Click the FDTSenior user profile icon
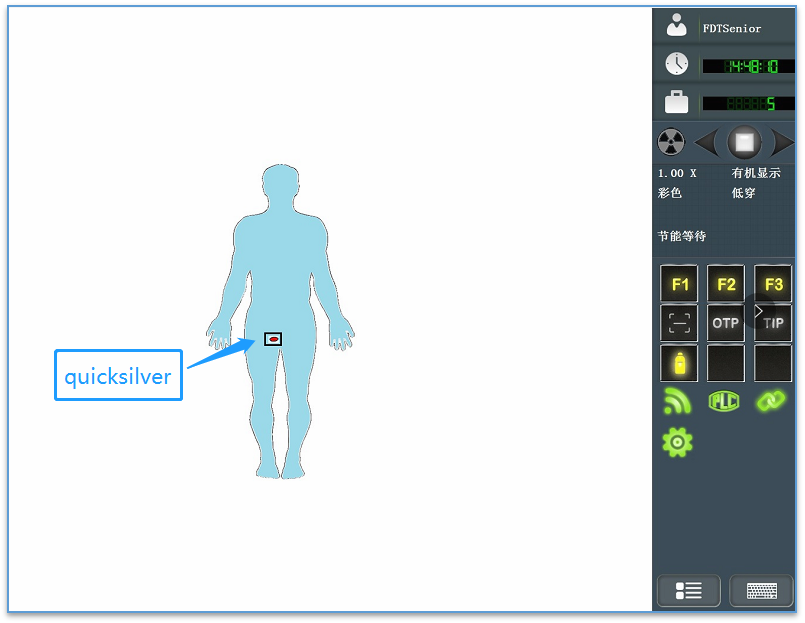The width and height of the screenshot is (805, 623). click(677, 26)
